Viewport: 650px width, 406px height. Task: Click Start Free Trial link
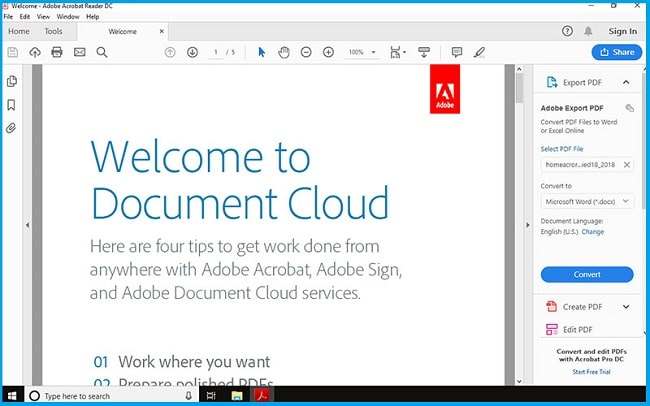coord(591,372)
